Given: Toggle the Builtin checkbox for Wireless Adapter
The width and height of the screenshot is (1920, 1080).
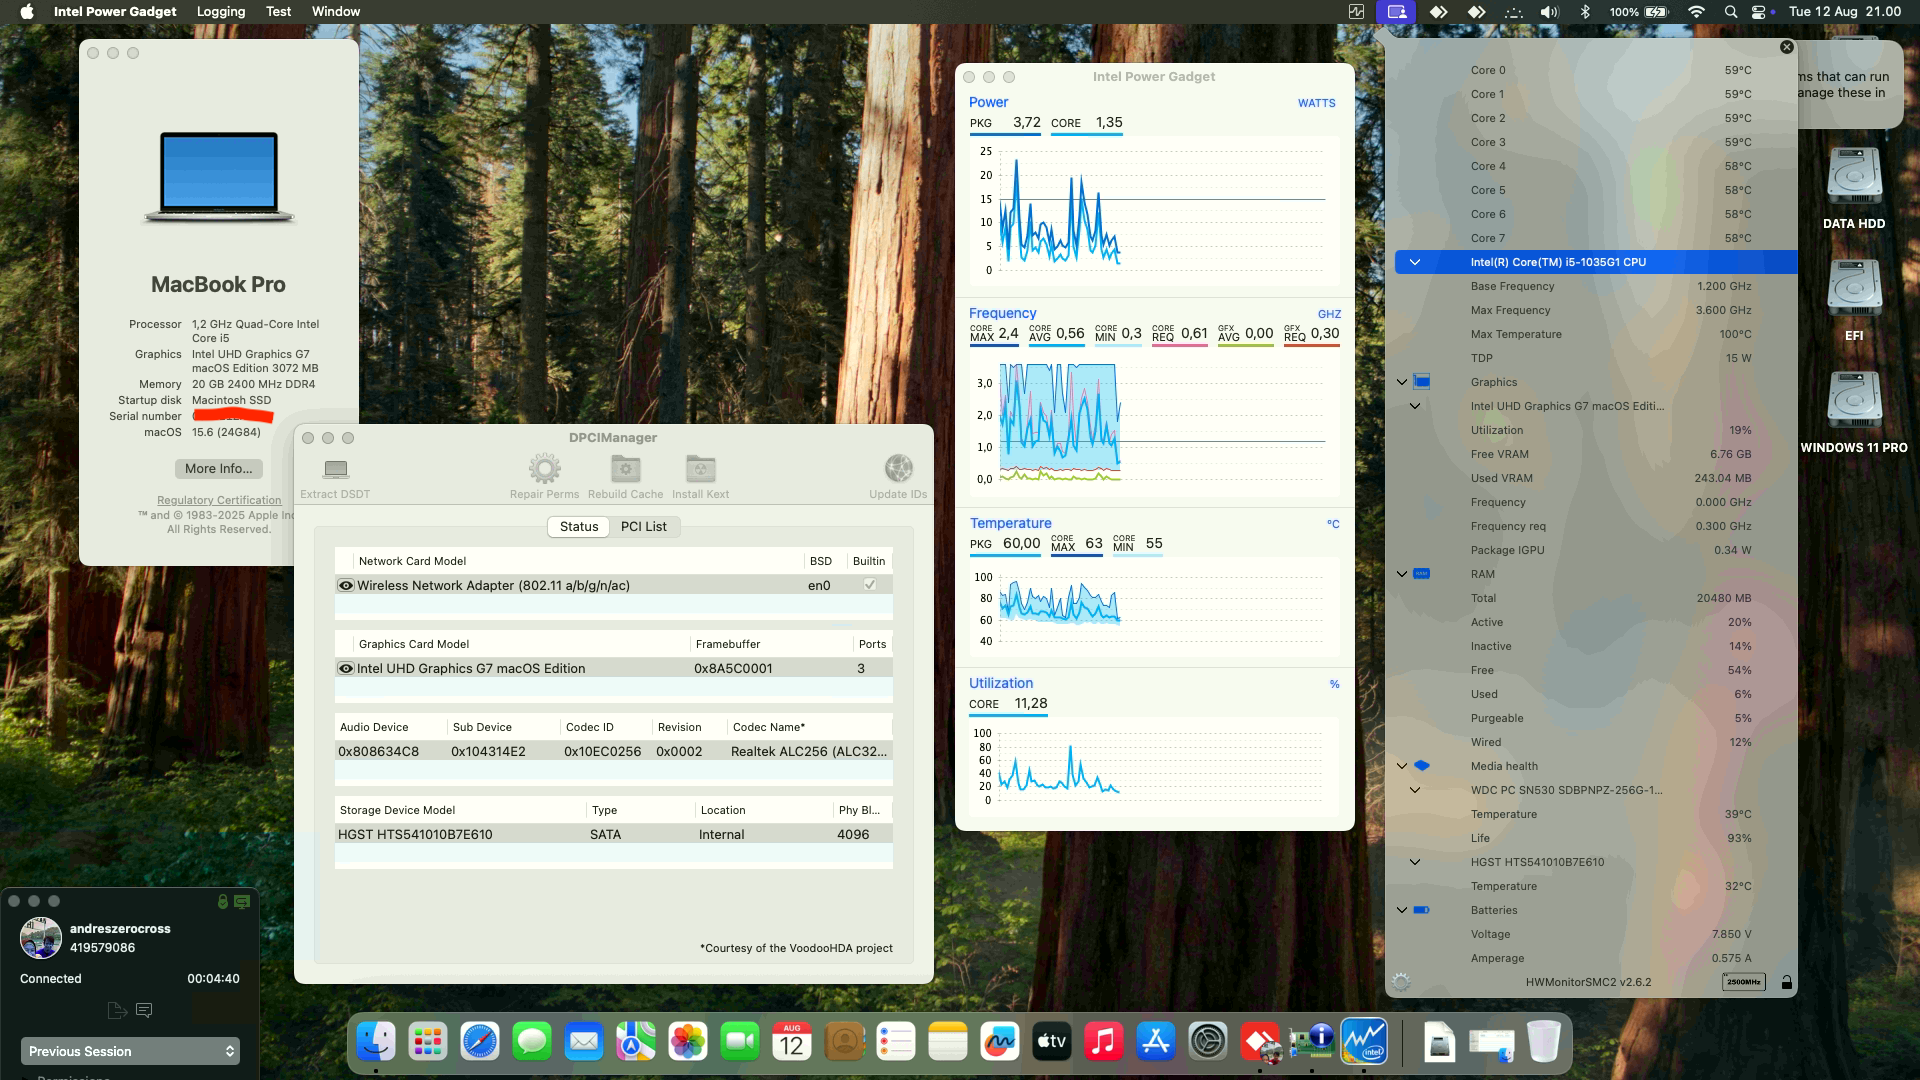Looking at the screenshot, I should (x=869, y=585).
